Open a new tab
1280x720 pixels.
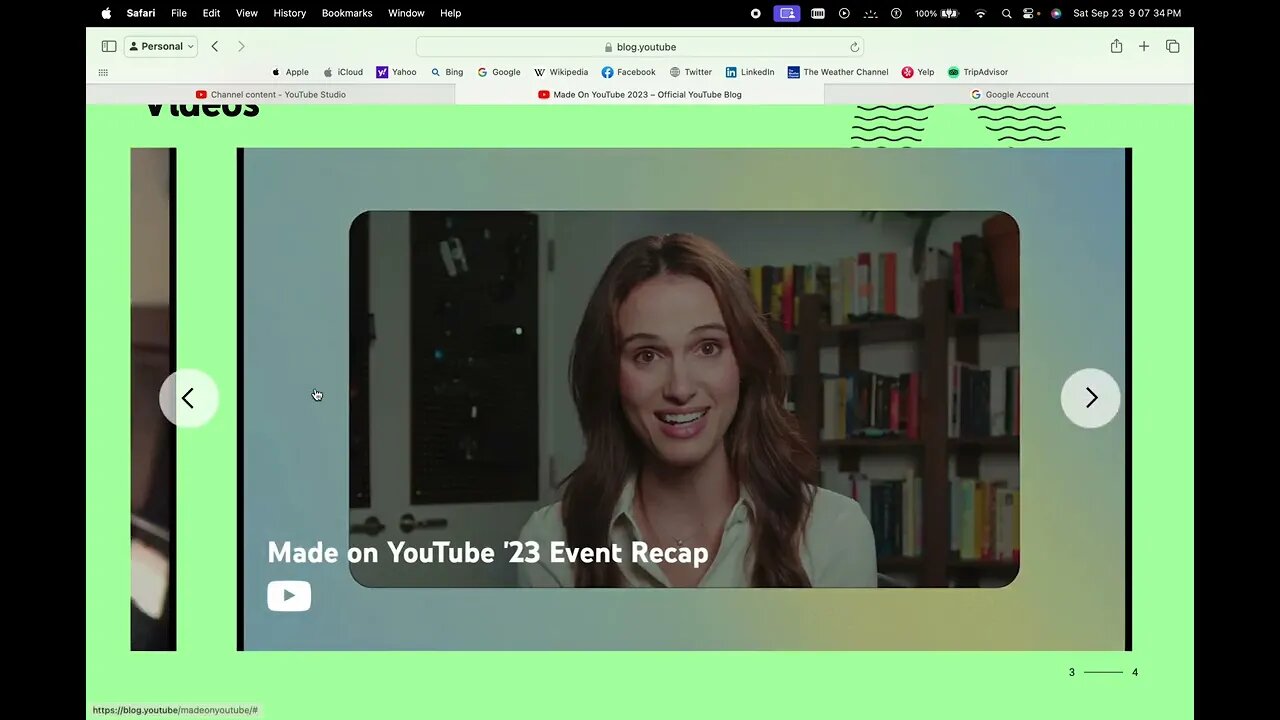(1144, 46)
